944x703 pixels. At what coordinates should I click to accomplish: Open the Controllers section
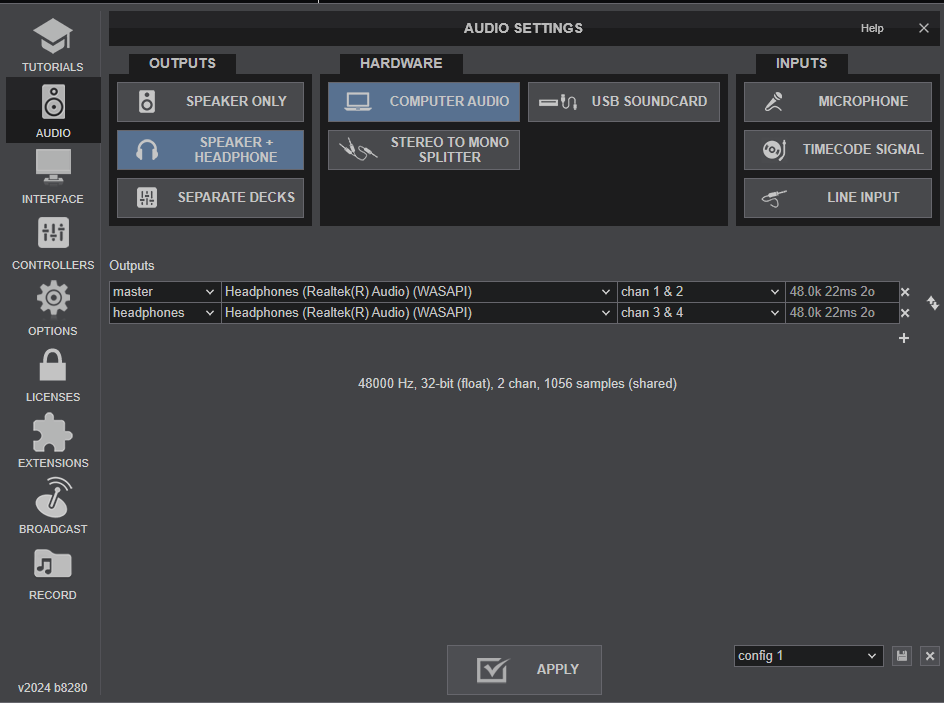(53, 243)
